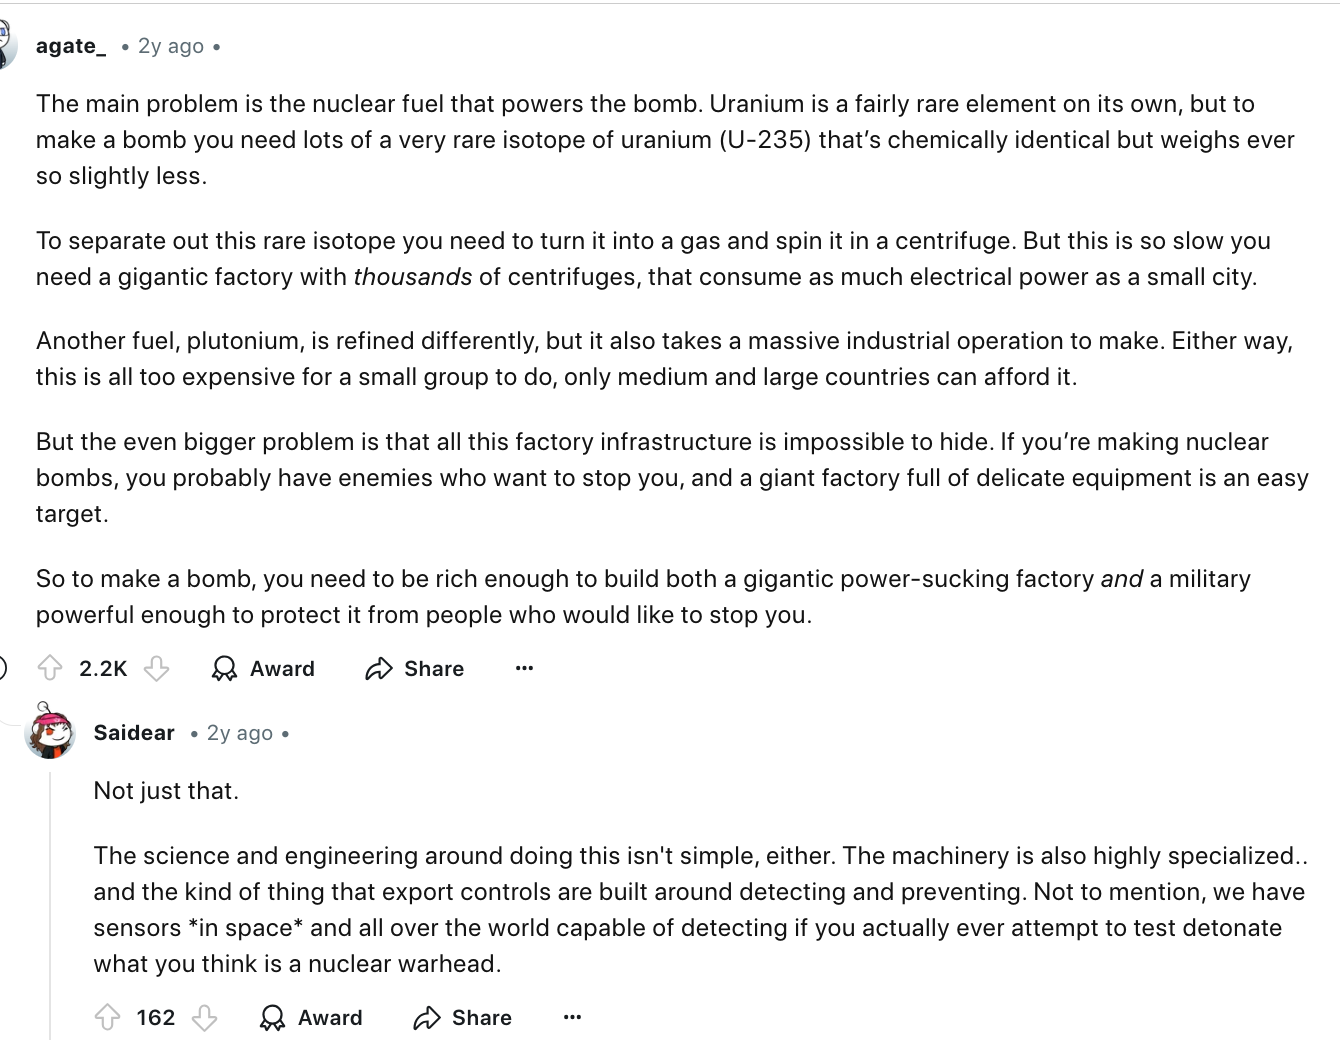Screen dimensions: 1340x1040
Task: Downvote agate_'s nuclear fuel comment
Action: tap(157, 668)
